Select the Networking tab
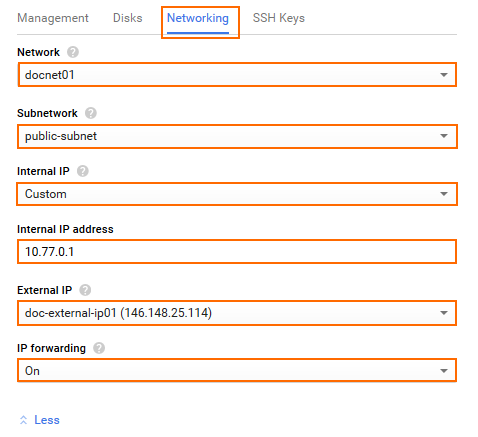The width and height of the screenshot is (478, 437). (198, 18)
